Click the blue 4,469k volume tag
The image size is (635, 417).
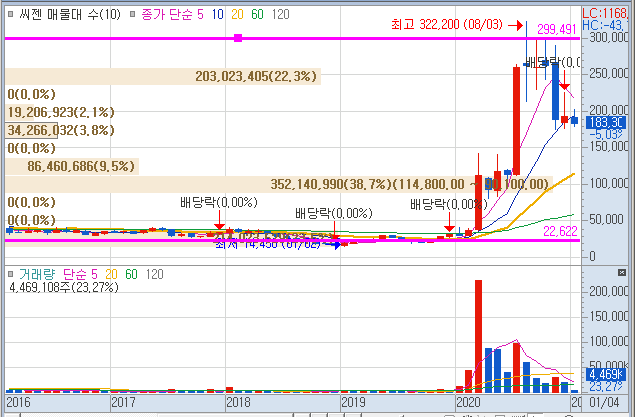click(x=605, y=374)
